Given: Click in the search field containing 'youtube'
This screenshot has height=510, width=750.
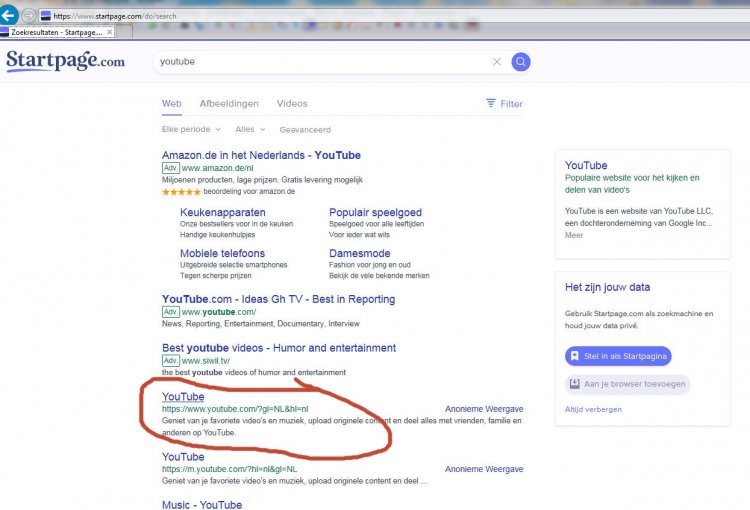Looking at the screenshot, I should (320, 62).
